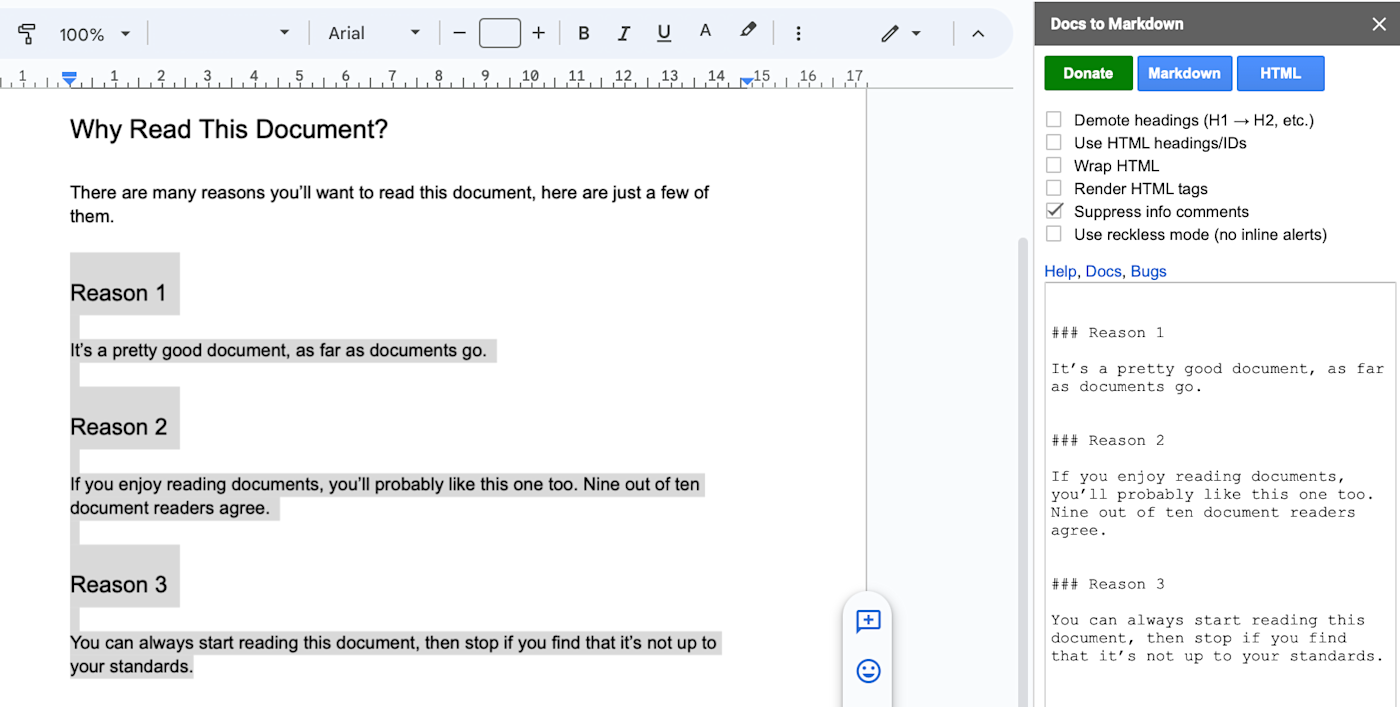This screenshot has height=707, width=1400.
Task: Click the "There are many reasons" paragraph
Action: pyautogui.click(x=390, y=204)
